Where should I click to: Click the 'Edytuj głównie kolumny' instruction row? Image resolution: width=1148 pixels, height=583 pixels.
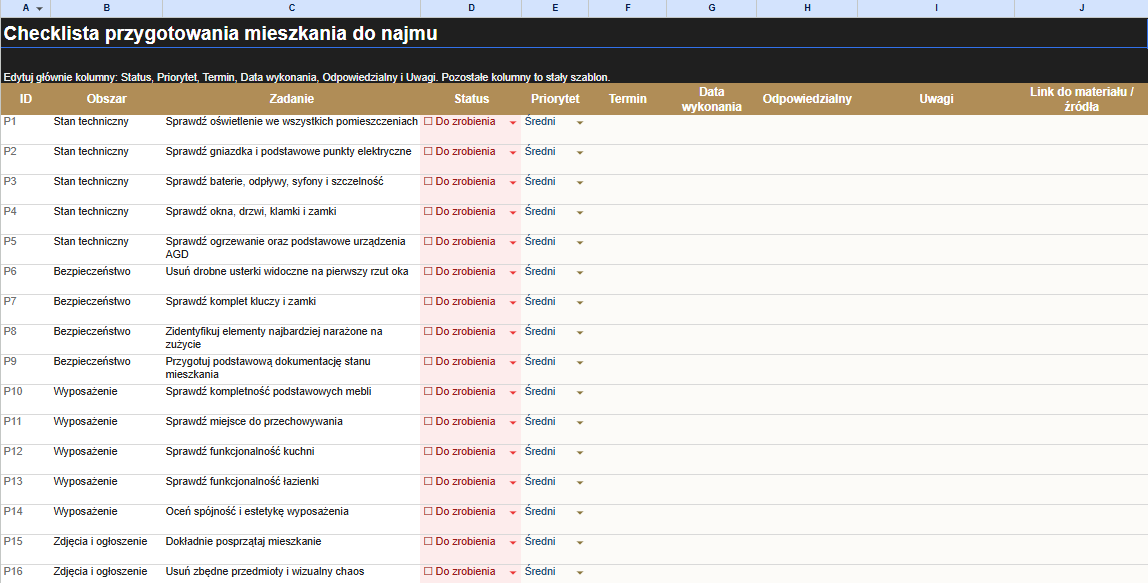[300, 76]
